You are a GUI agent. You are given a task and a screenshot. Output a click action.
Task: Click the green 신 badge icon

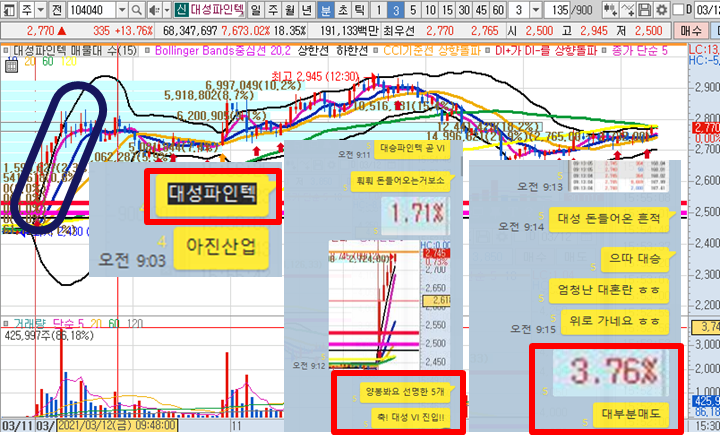pyautogui.click(x=181, y=10)
